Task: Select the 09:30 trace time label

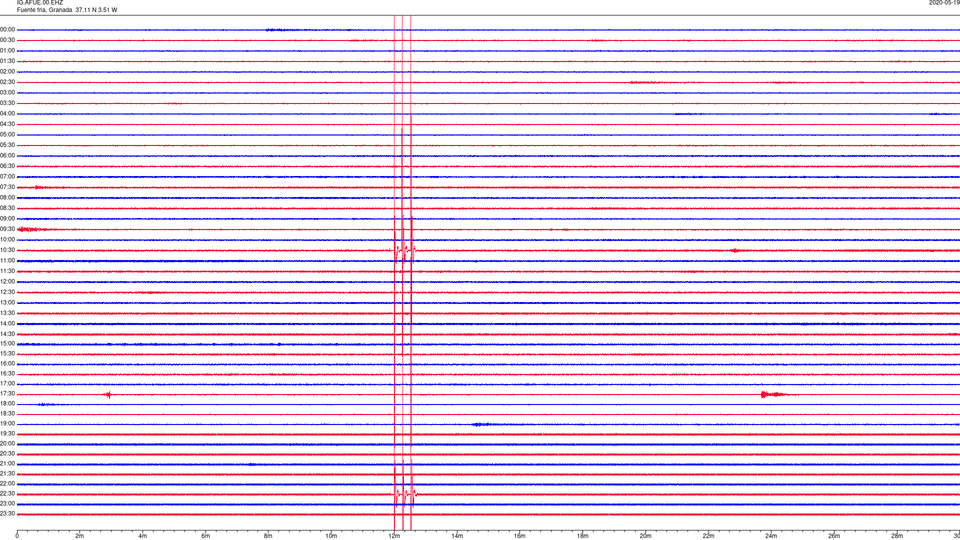Action: point(8,229)
